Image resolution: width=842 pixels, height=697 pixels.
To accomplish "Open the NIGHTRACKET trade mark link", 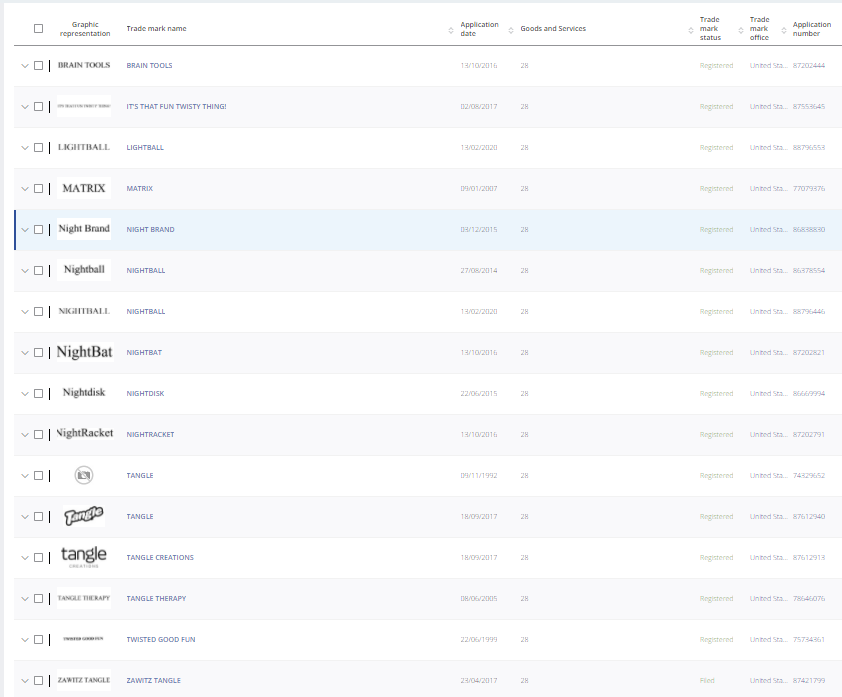I will click(x=150, y=434).
